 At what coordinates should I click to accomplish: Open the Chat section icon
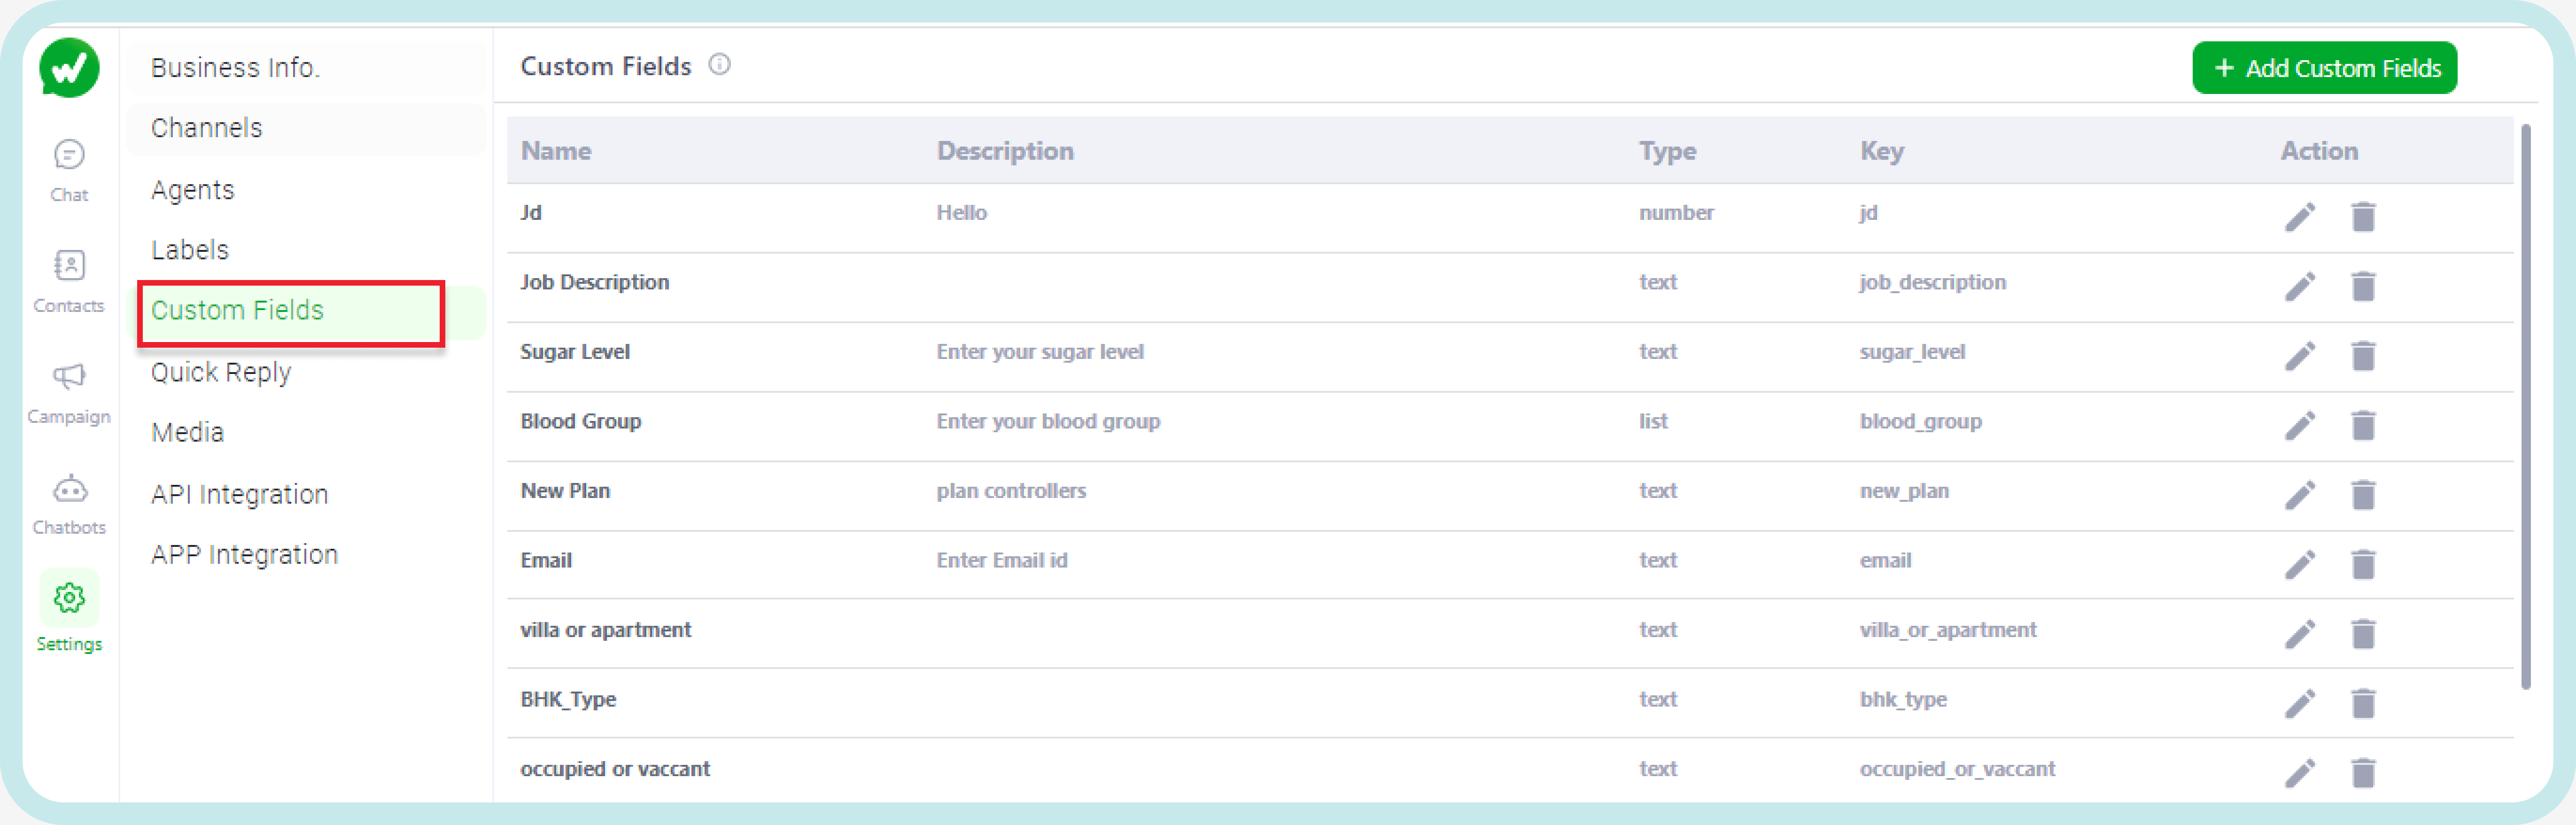point(69,155)
